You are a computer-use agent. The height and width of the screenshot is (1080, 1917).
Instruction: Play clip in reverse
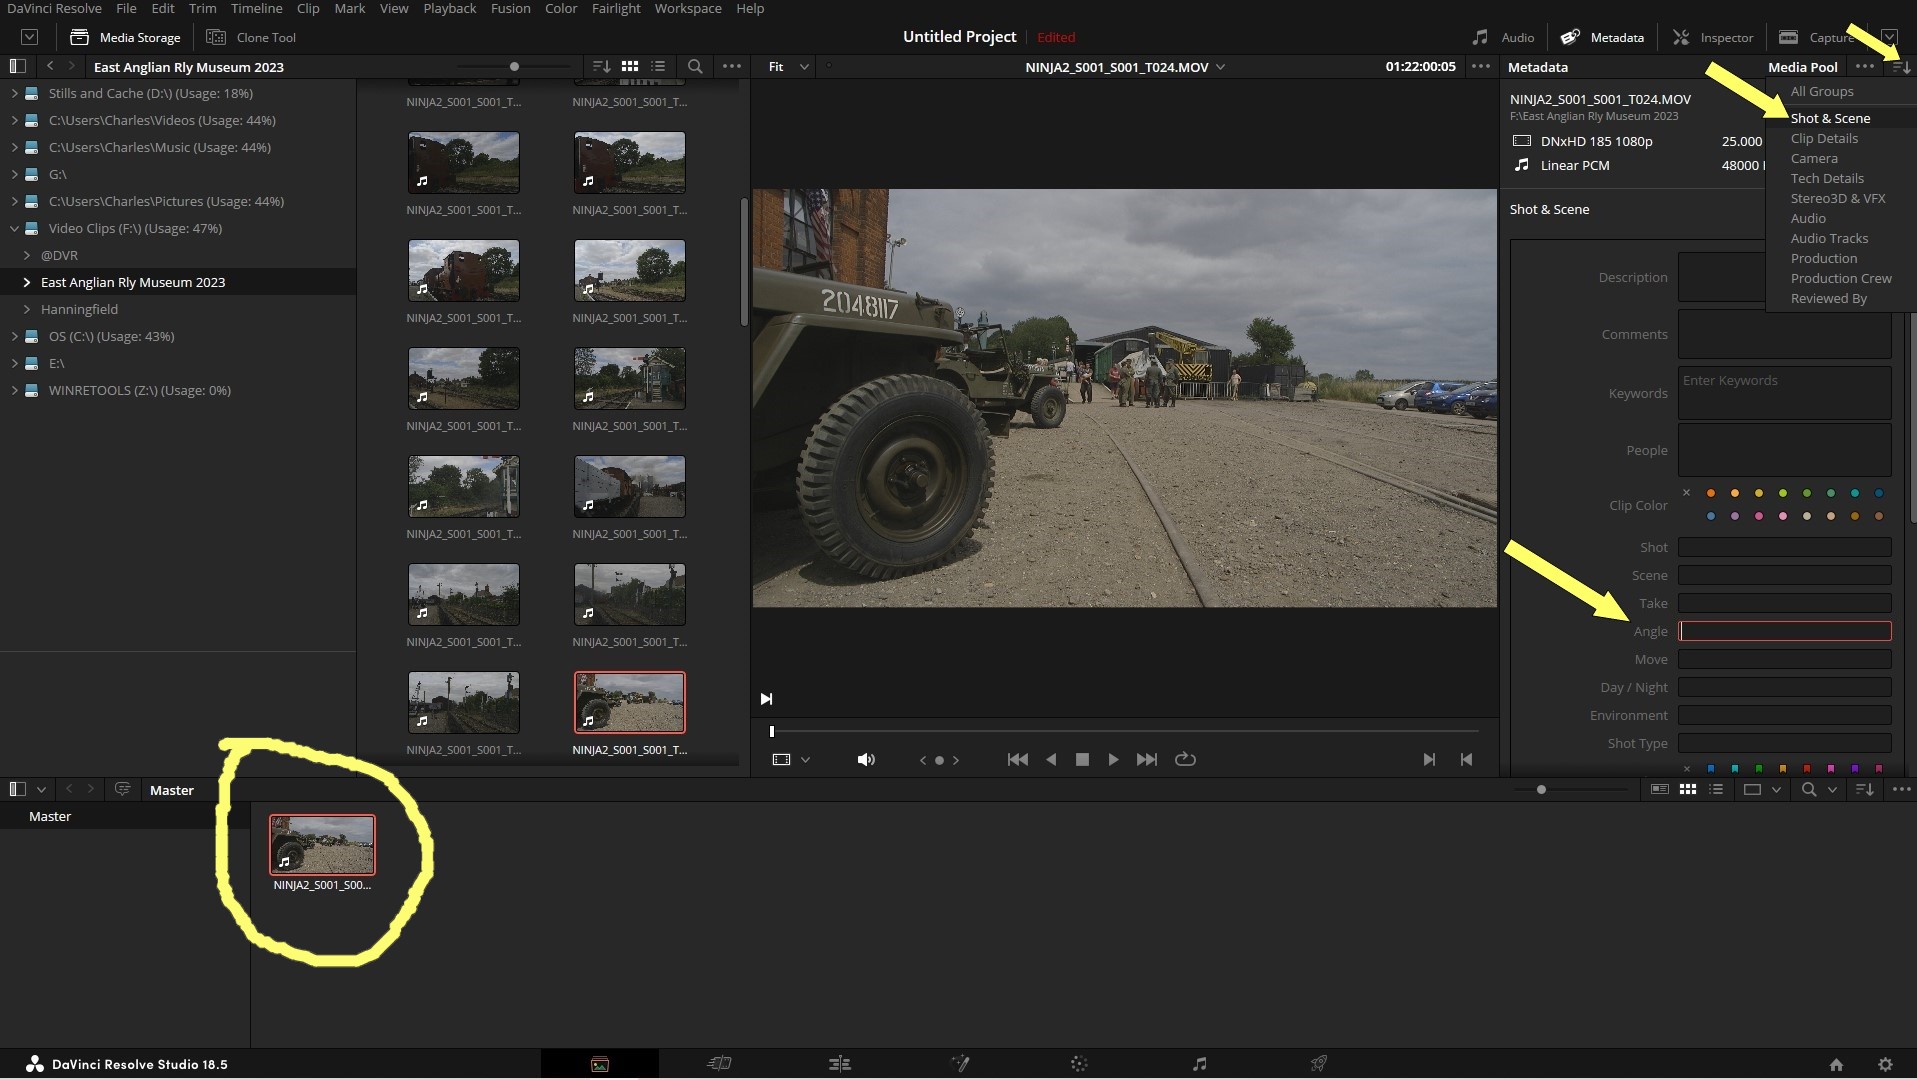[1051, 760]
